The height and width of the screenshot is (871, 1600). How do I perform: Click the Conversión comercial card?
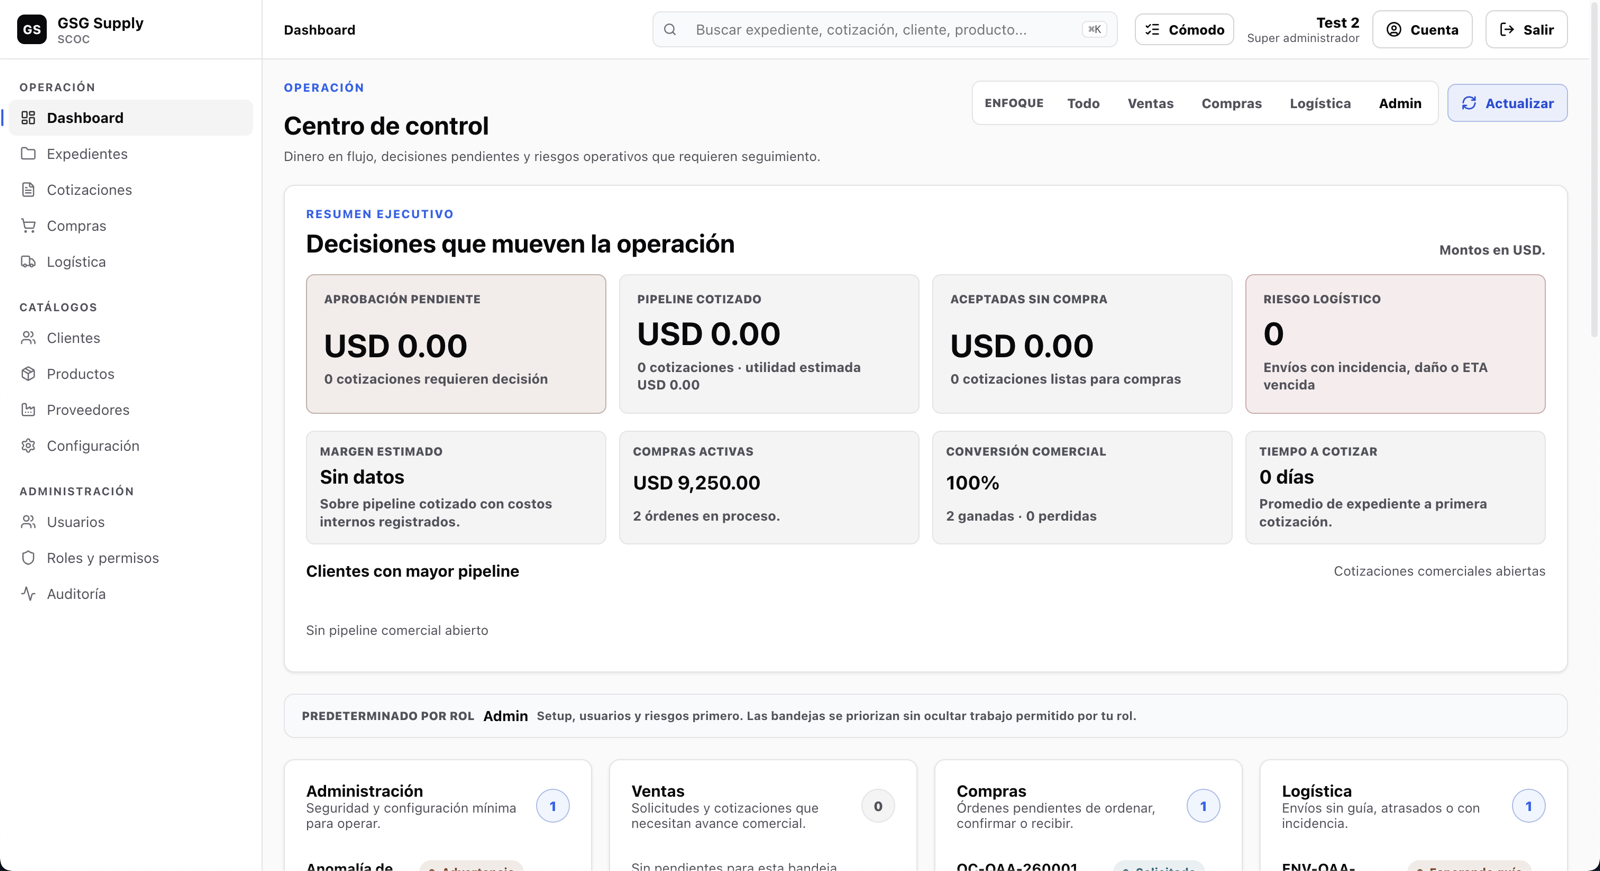(1082, 488)
